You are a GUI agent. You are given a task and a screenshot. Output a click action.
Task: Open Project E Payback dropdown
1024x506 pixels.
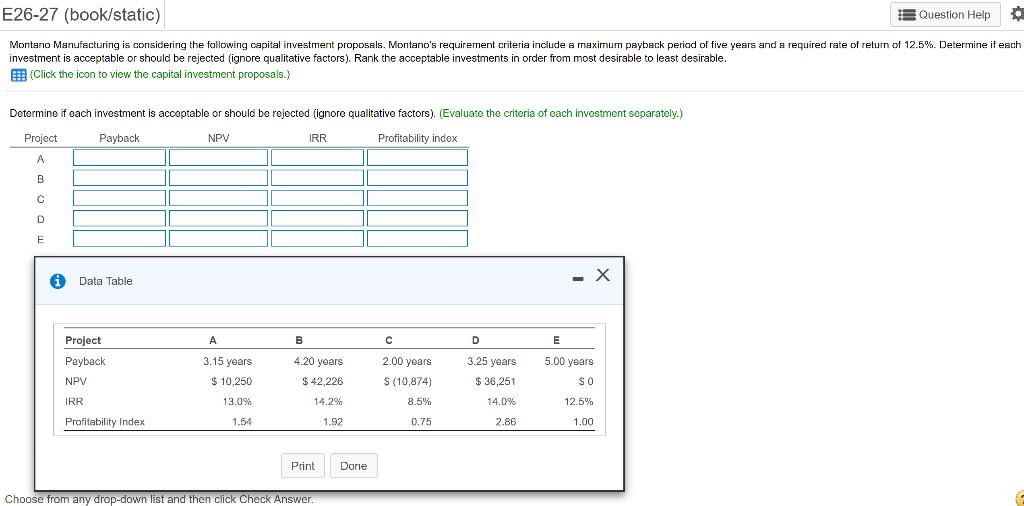pyautogui.click(x=120, y=238)
